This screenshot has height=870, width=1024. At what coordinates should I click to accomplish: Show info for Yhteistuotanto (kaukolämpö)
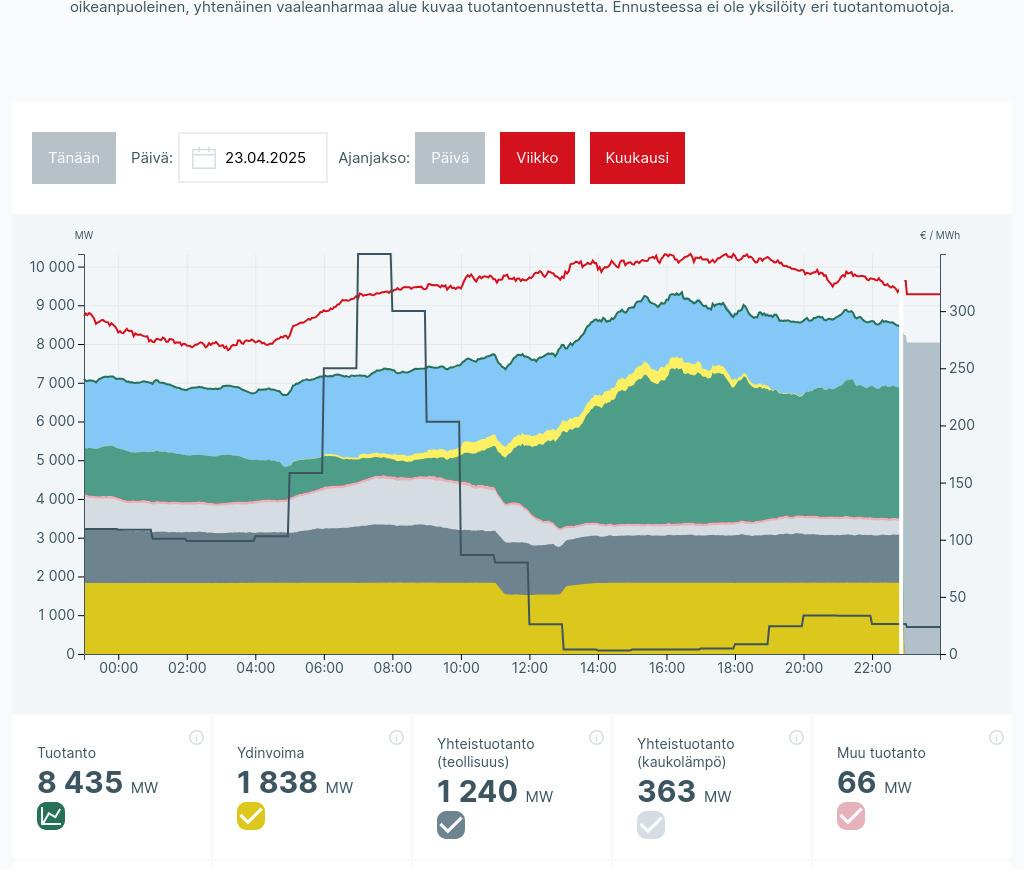[796, 738]
